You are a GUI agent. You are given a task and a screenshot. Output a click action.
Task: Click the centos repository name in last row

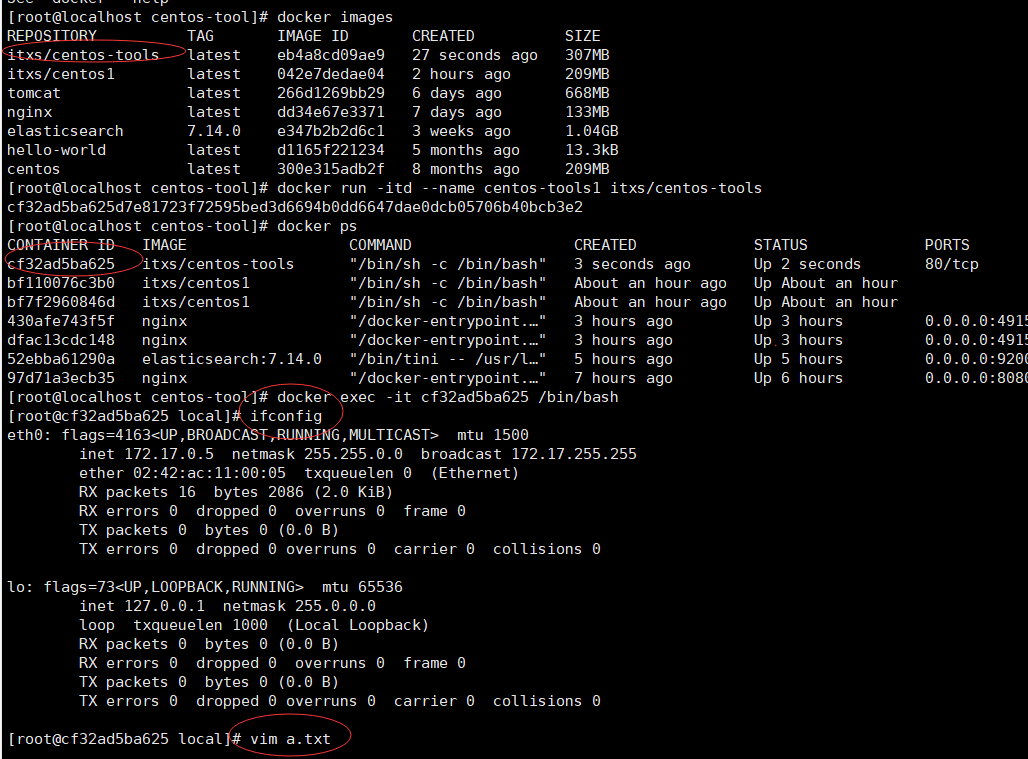point(33,169)
